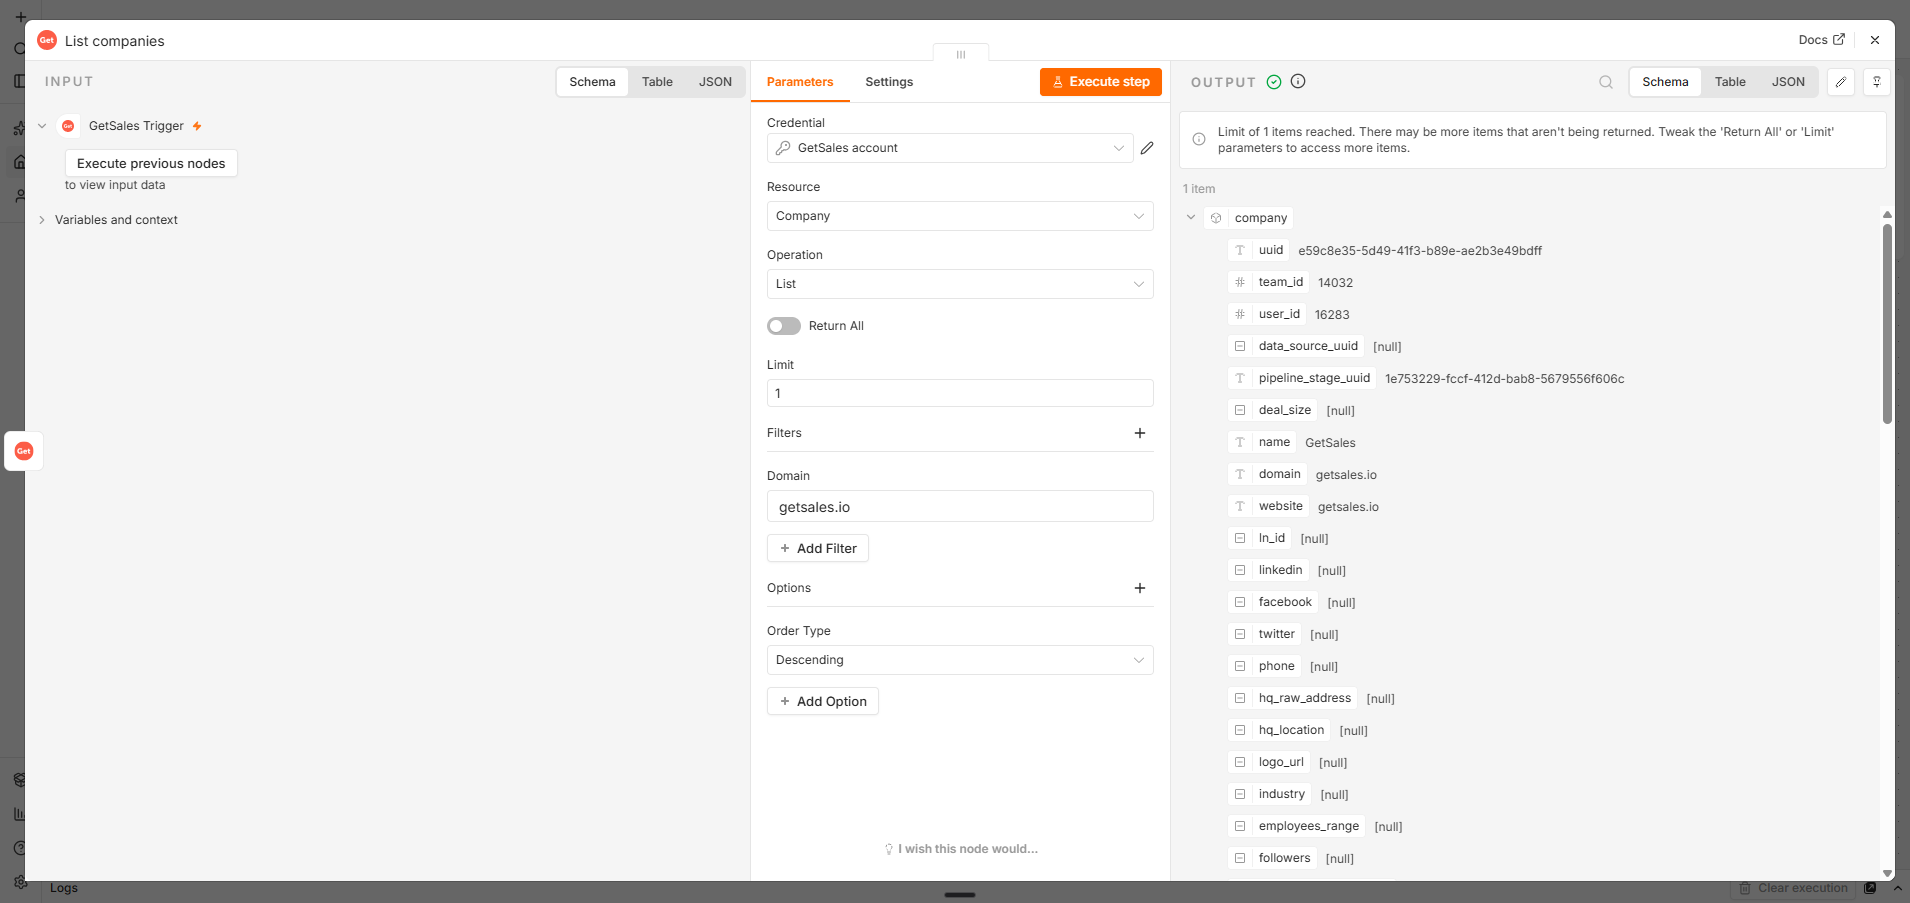Switch input view to Table
This screenshot has height=903, width=1910.
tap(657, 82)
